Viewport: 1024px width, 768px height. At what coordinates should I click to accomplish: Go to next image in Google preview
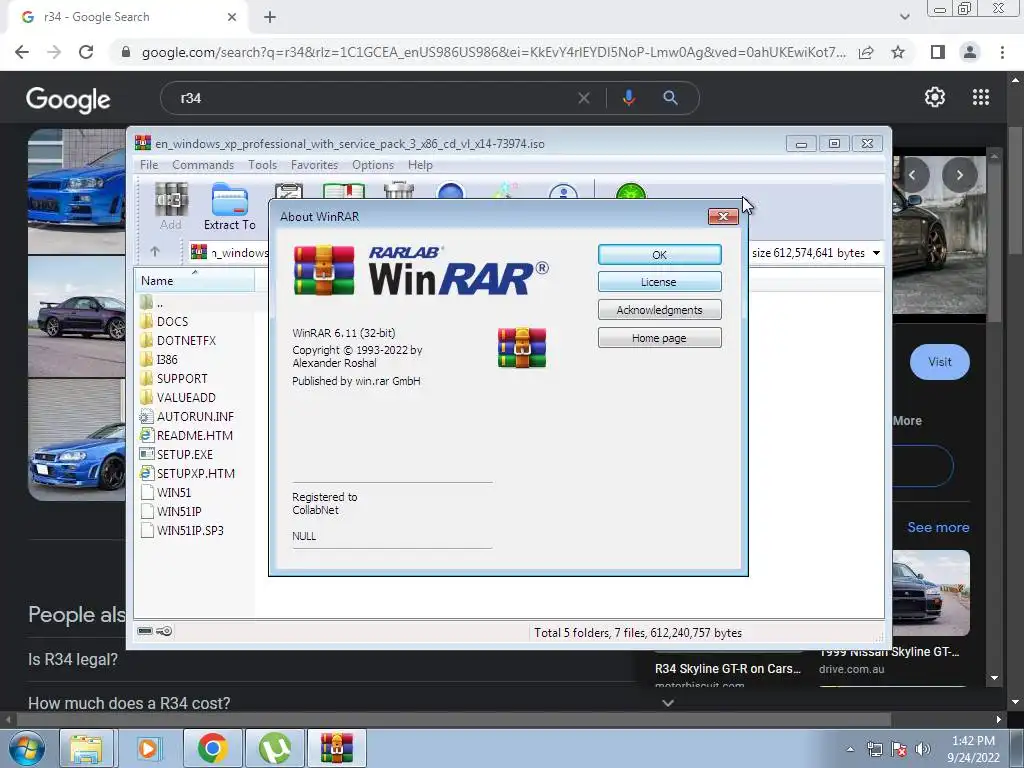click(x=959, y=174)
